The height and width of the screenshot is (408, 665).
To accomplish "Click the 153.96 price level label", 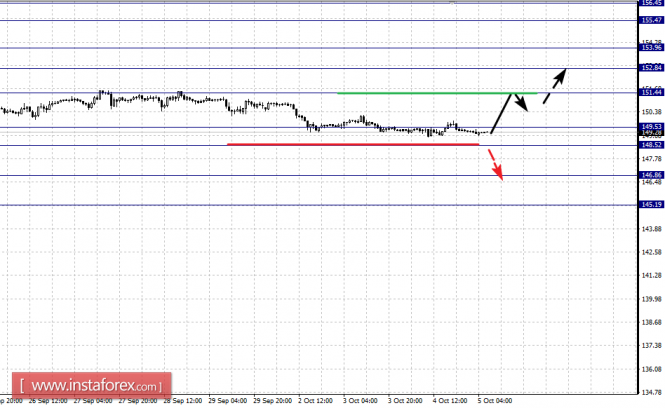I will click(651, 47).
